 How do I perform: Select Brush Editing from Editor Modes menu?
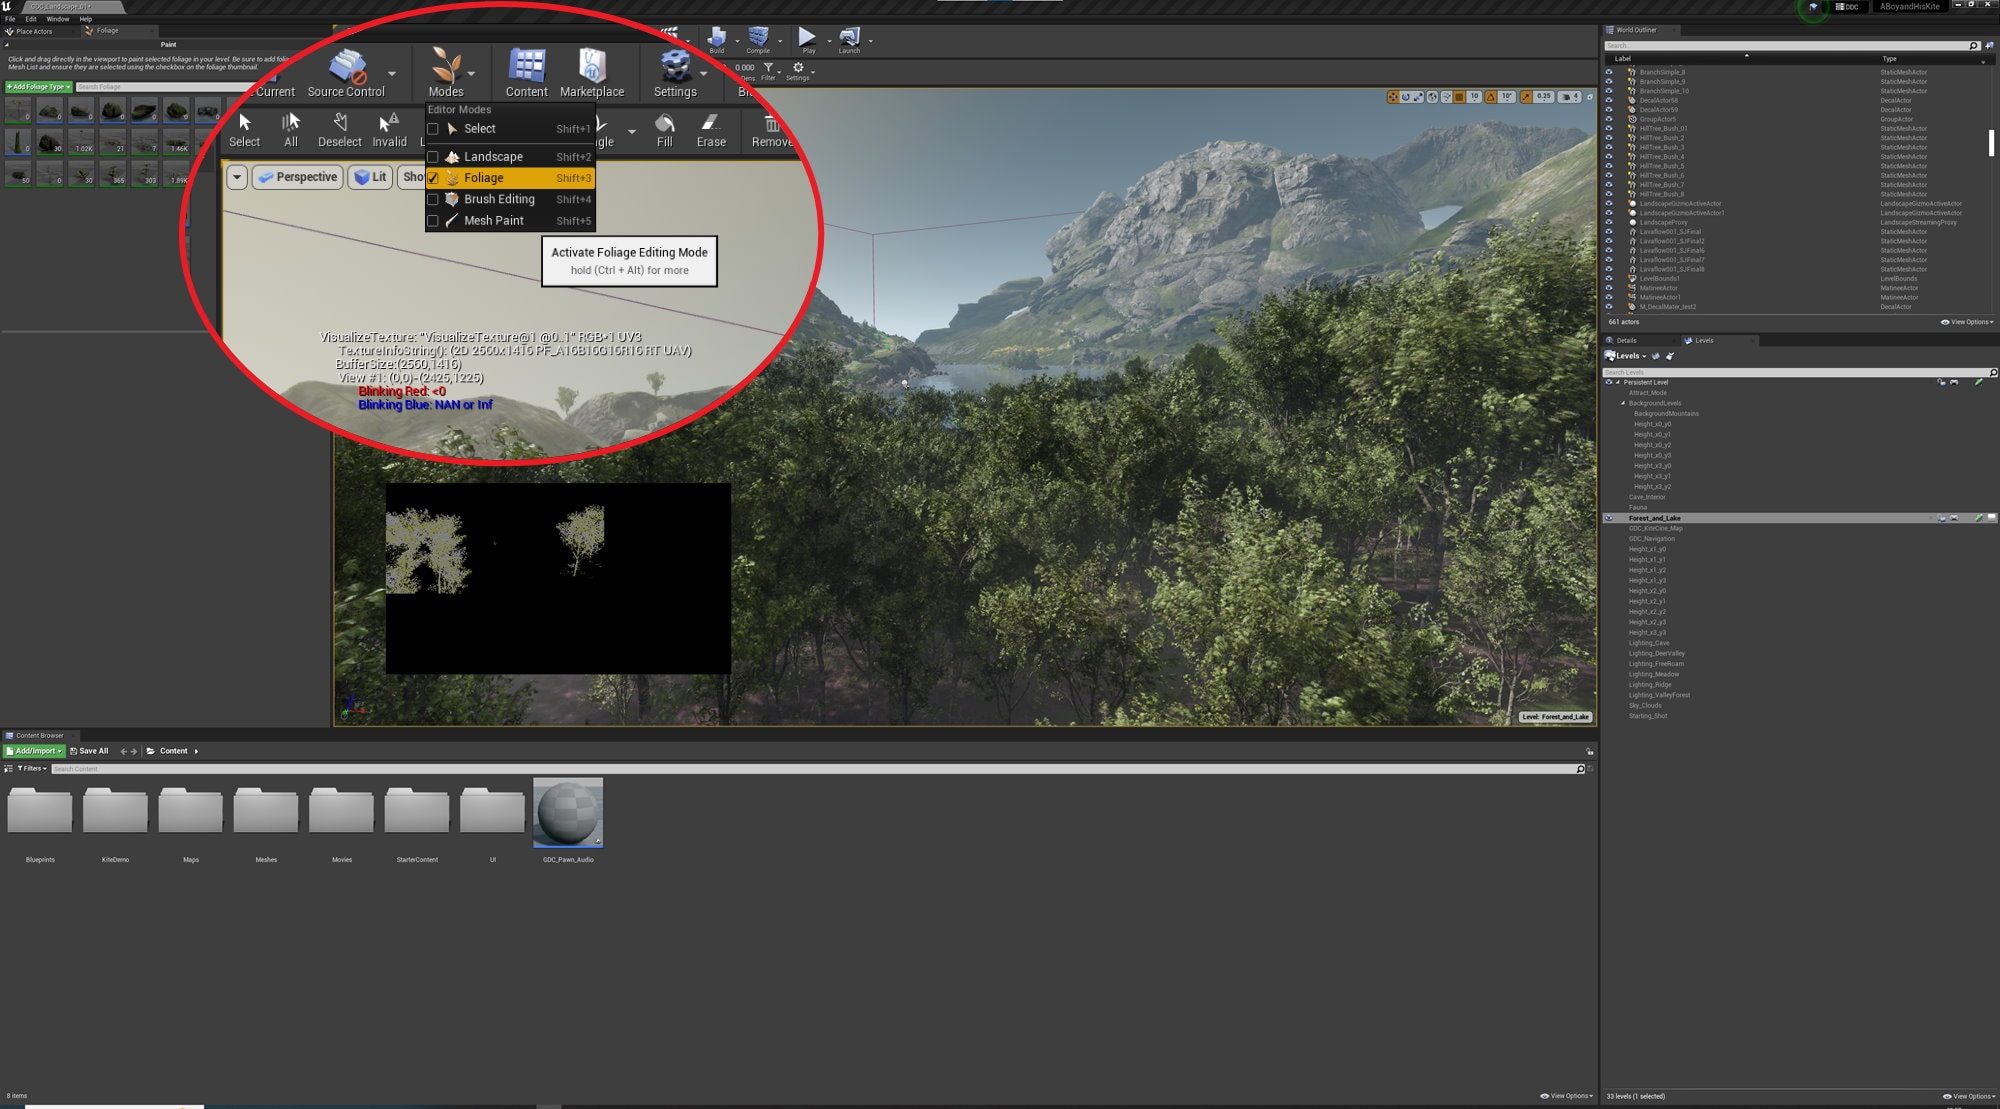pyautogui.click(x=499, y=199)
